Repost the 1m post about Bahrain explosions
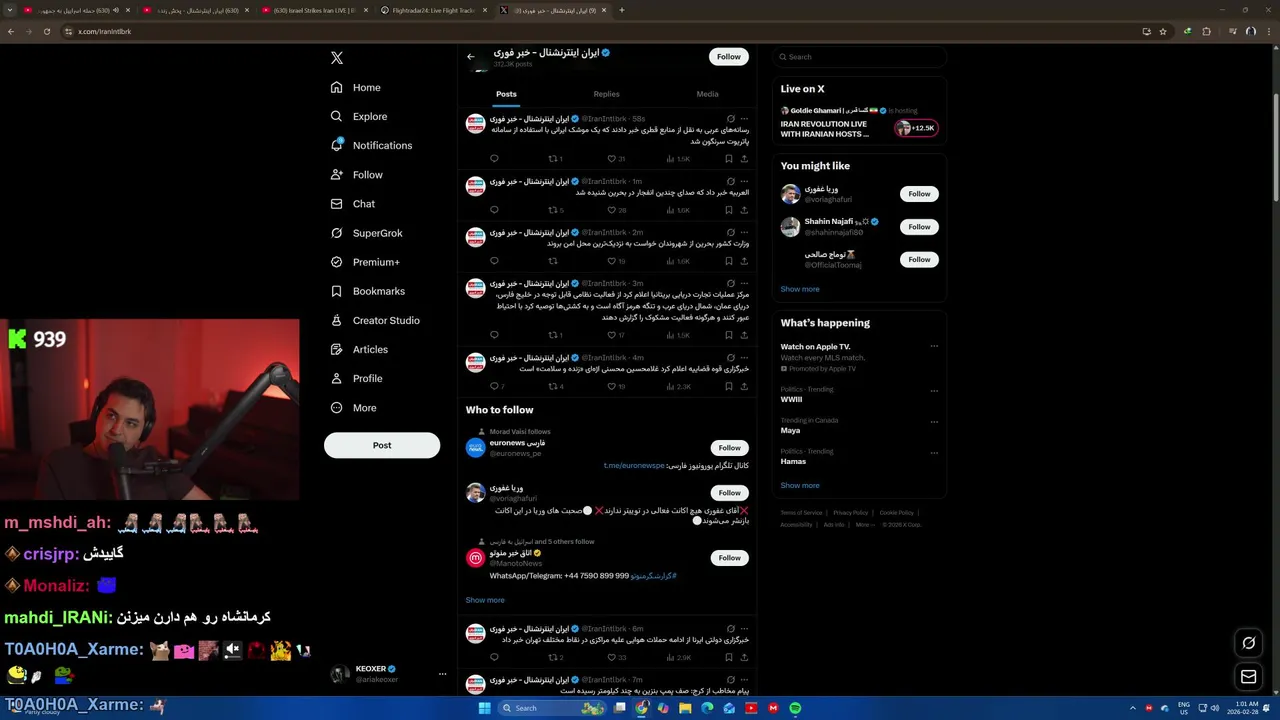 pyautogui.click(x=552, y=210)
